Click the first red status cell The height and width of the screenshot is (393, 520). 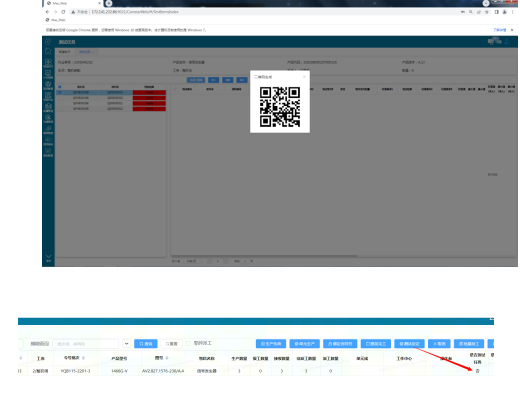click(x=149, y=92)
